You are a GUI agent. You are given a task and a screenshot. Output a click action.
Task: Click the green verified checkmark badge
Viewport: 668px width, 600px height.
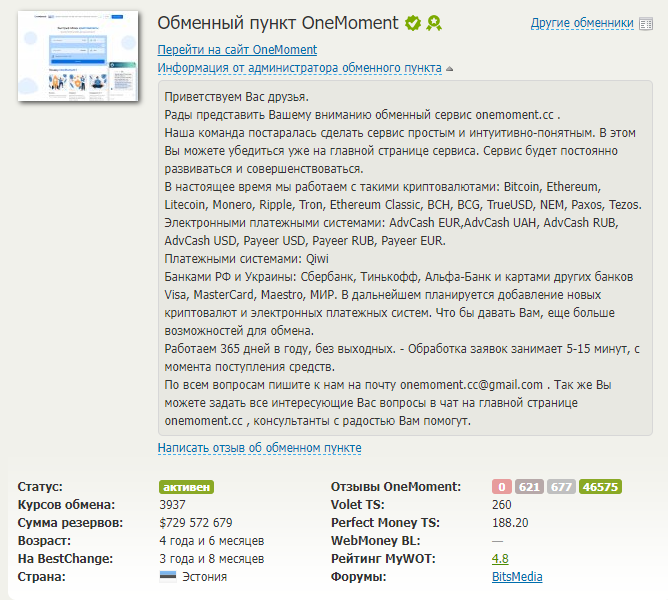pyautogui.click(x=412, y=23)
